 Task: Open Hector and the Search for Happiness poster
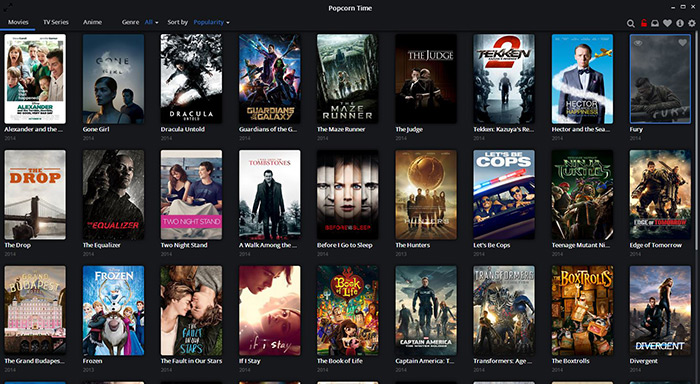click(582, 79)
